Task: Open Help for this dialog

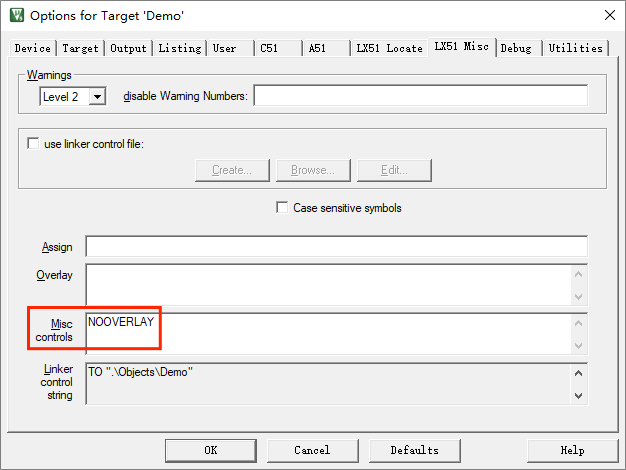Action: pos(572,450)
